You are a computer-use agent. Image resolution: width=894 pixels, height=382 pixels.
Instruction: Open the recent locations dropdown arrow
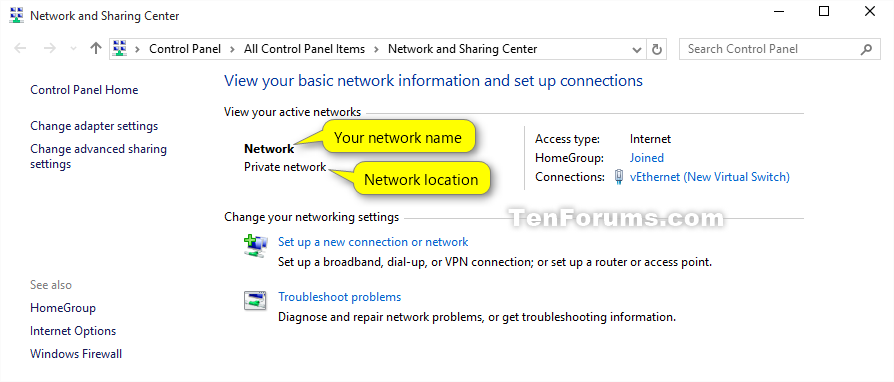tap(73, 49)
